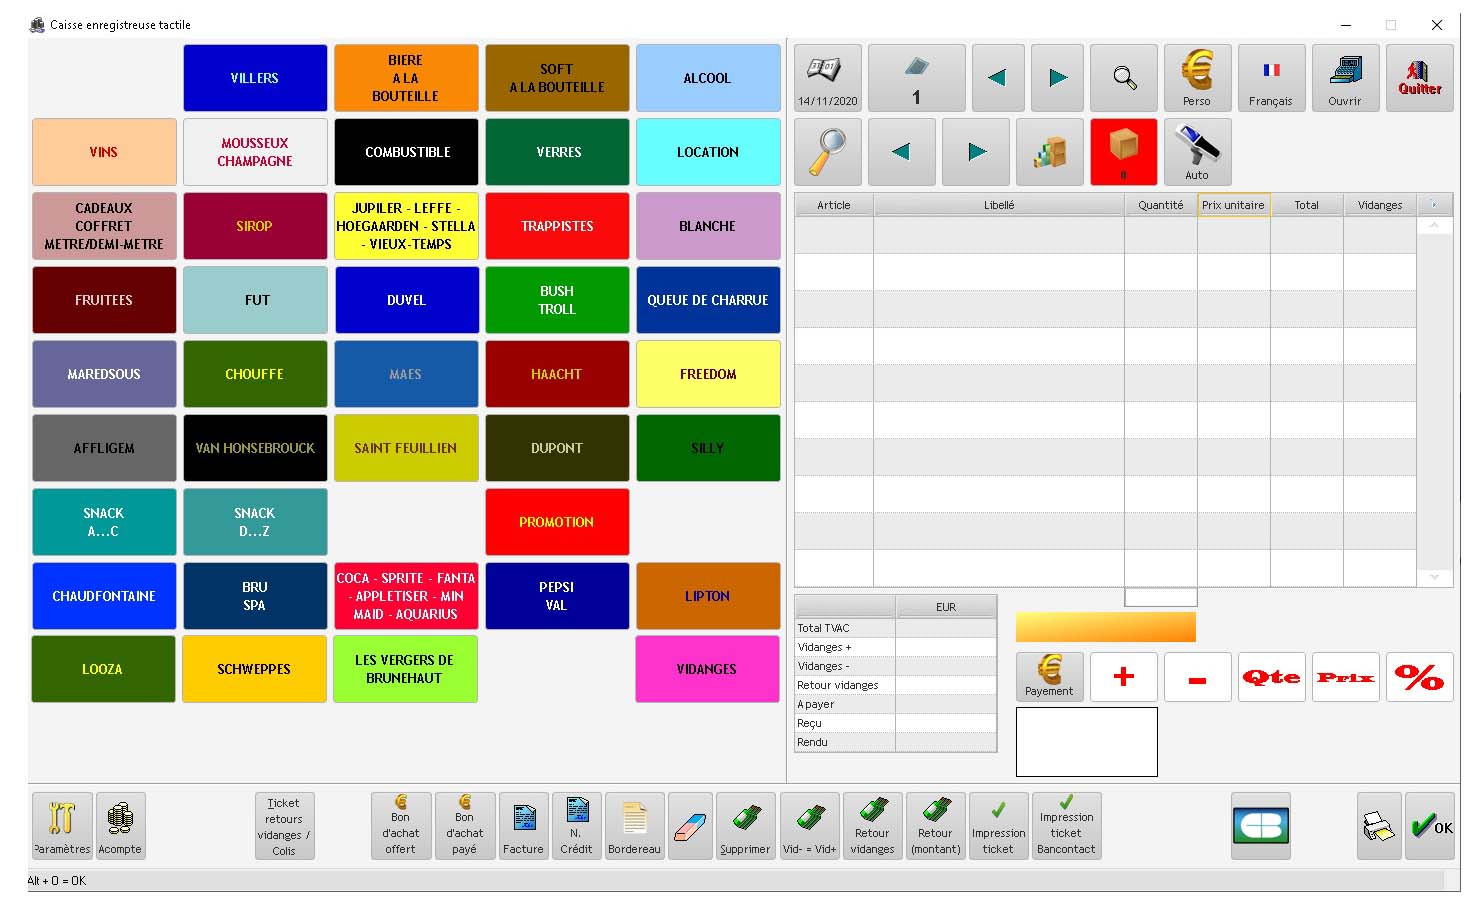The width and height of the screenshot is (1464, 902).
Task: Open Paramètres tools settings
Action: 62,826
